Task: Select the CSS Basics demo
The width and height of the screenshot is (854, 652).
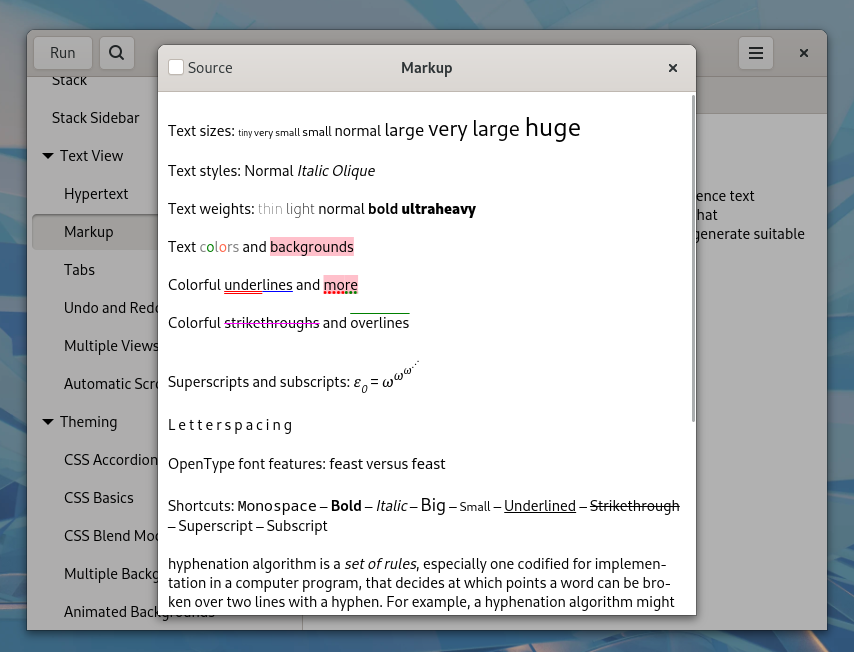Action: [x=99, y=498]
